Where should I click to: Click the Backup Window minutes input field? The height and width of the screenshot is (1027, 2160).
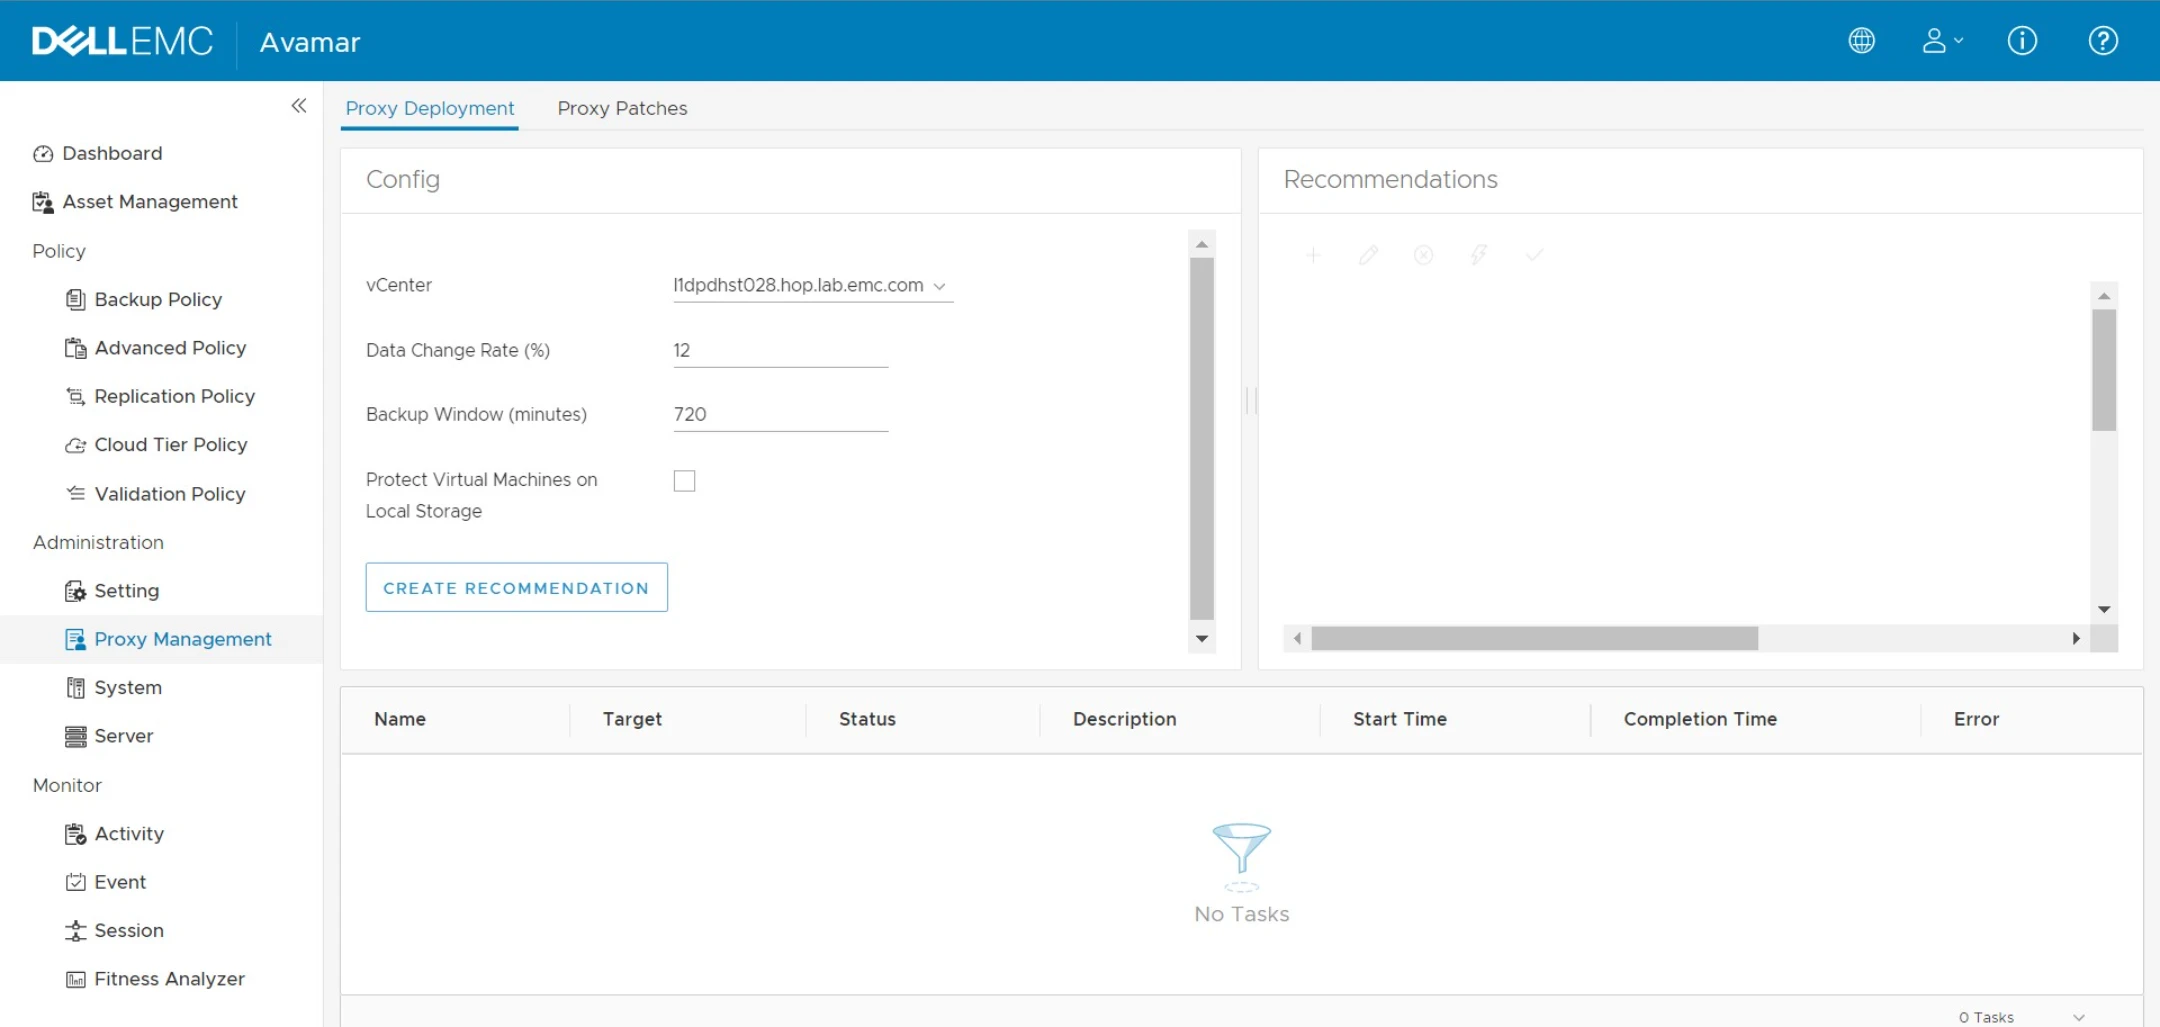tap(780, 415)
